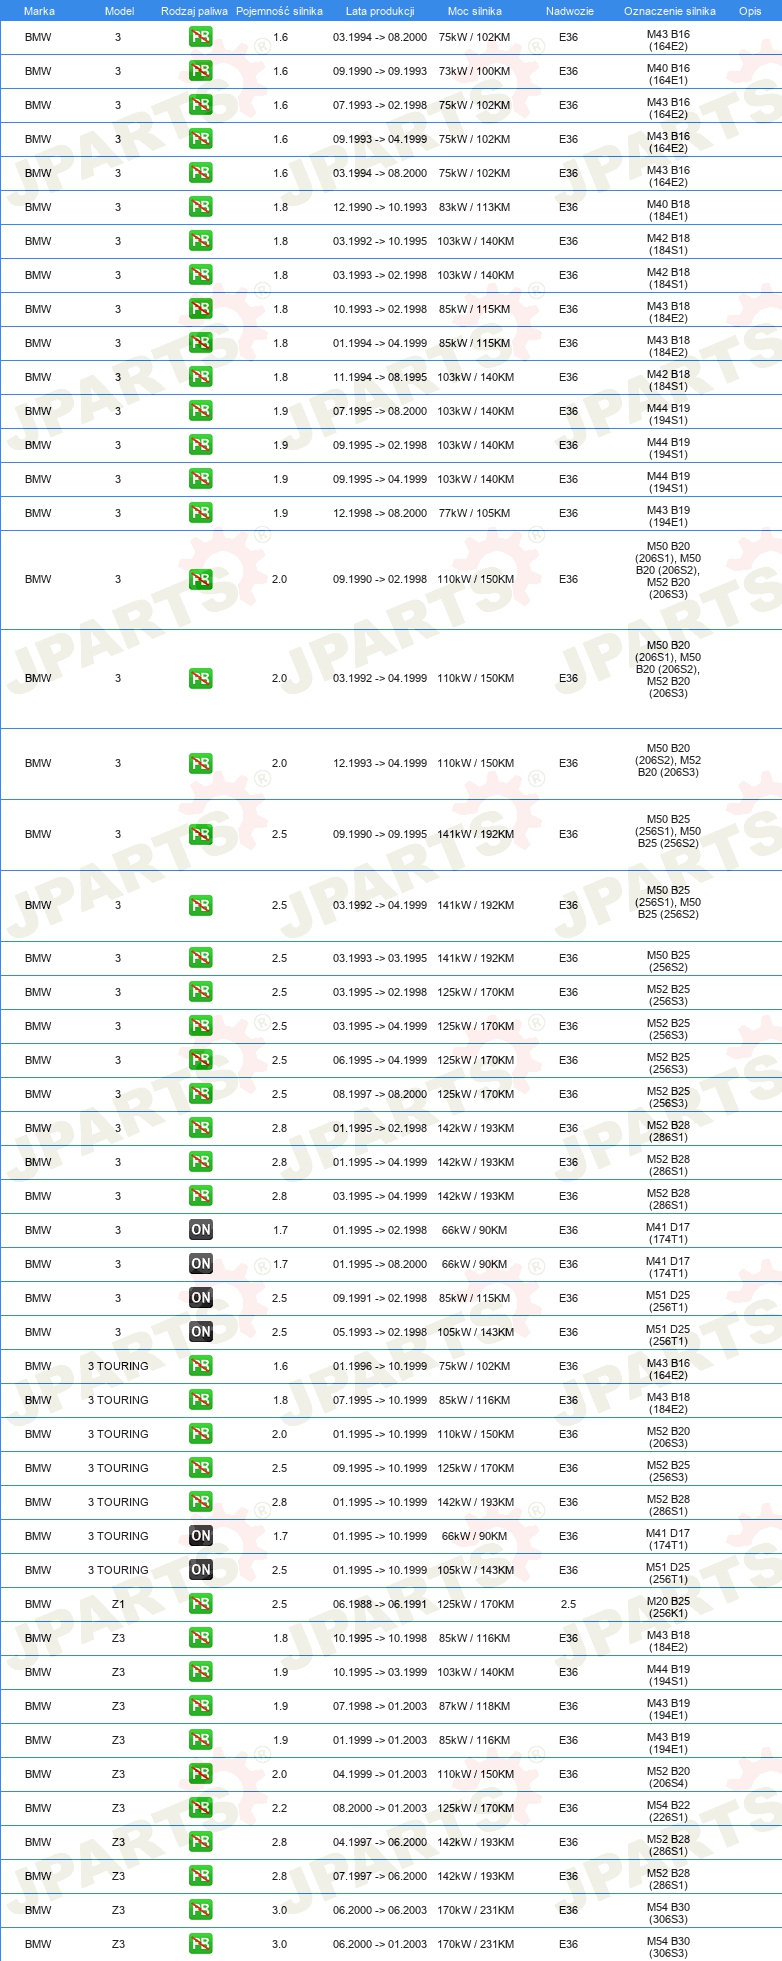This screenshot has height=1961, width=782.
Task: Select the M54 B22 (226S1) engine code
Action: pos(668,1811)
